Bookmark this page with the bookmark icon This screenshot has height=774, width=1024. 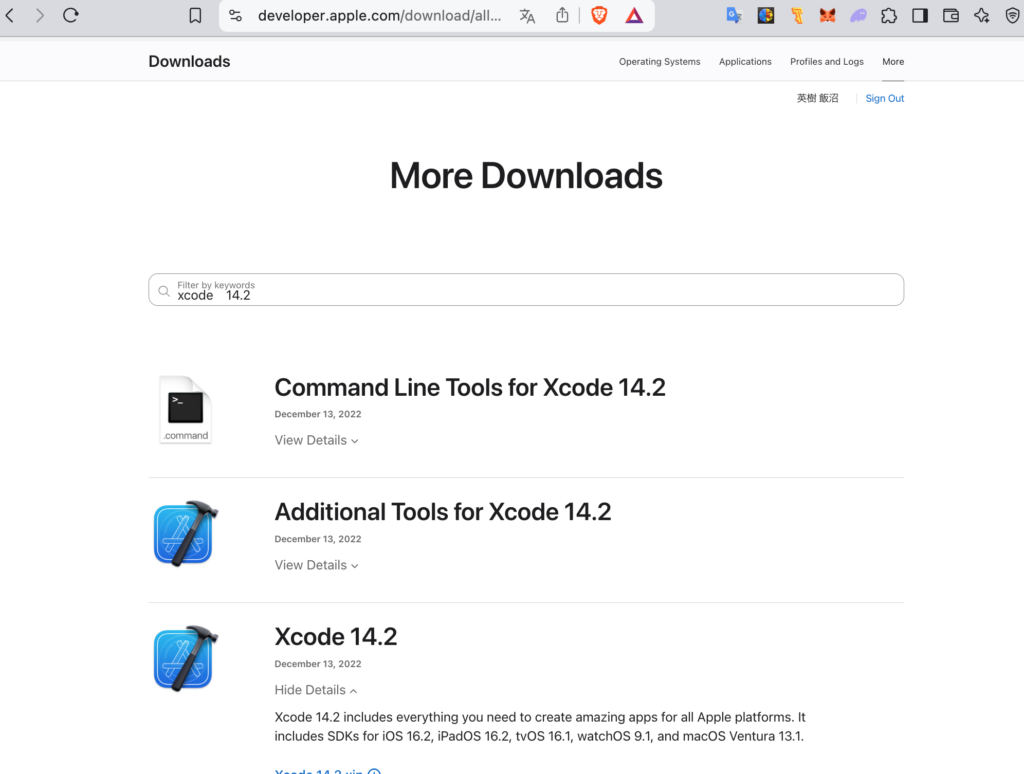[x=195, y=16]
